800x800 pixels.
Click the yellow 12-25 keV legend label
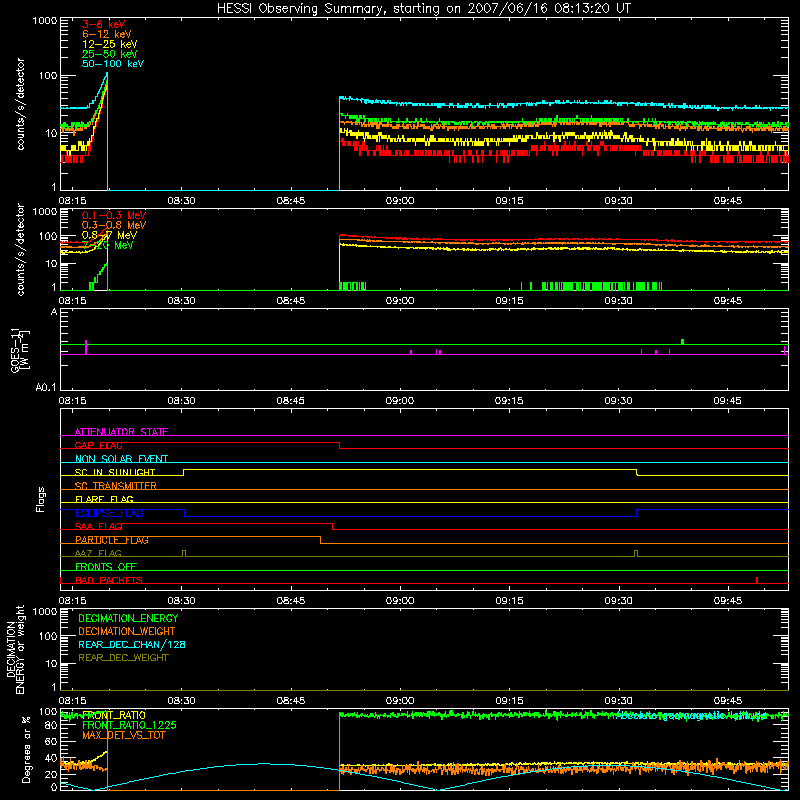click(110, 44)
